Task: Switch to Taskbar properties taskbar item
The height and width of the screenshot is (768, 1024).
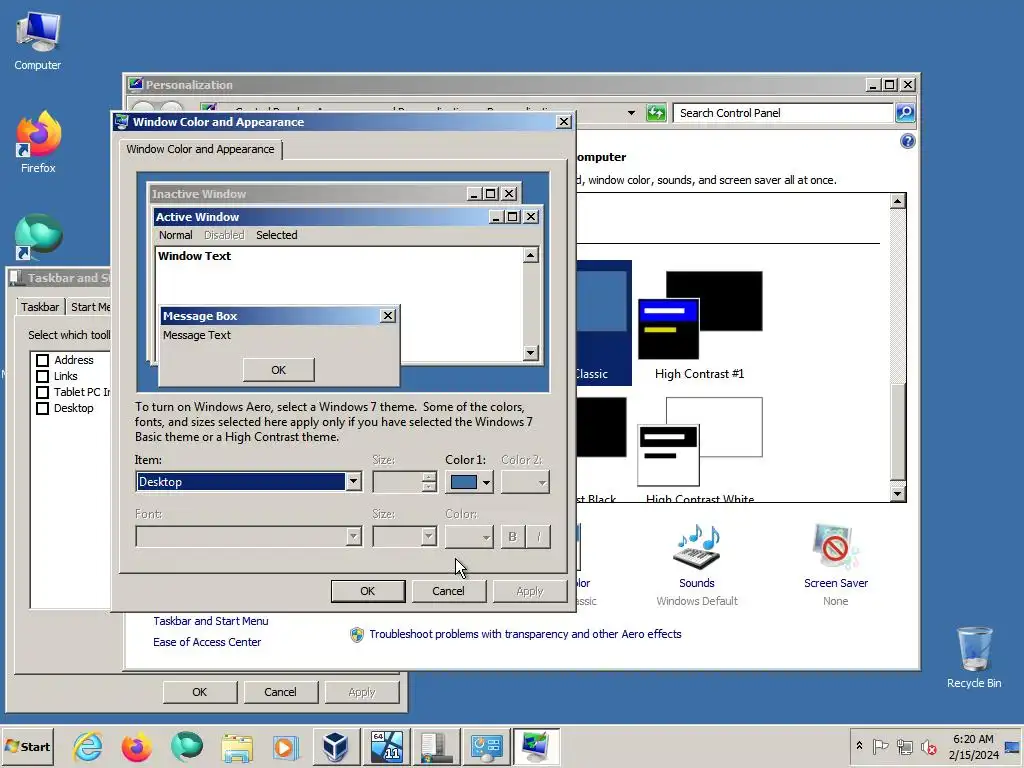Action: (436, 746)
